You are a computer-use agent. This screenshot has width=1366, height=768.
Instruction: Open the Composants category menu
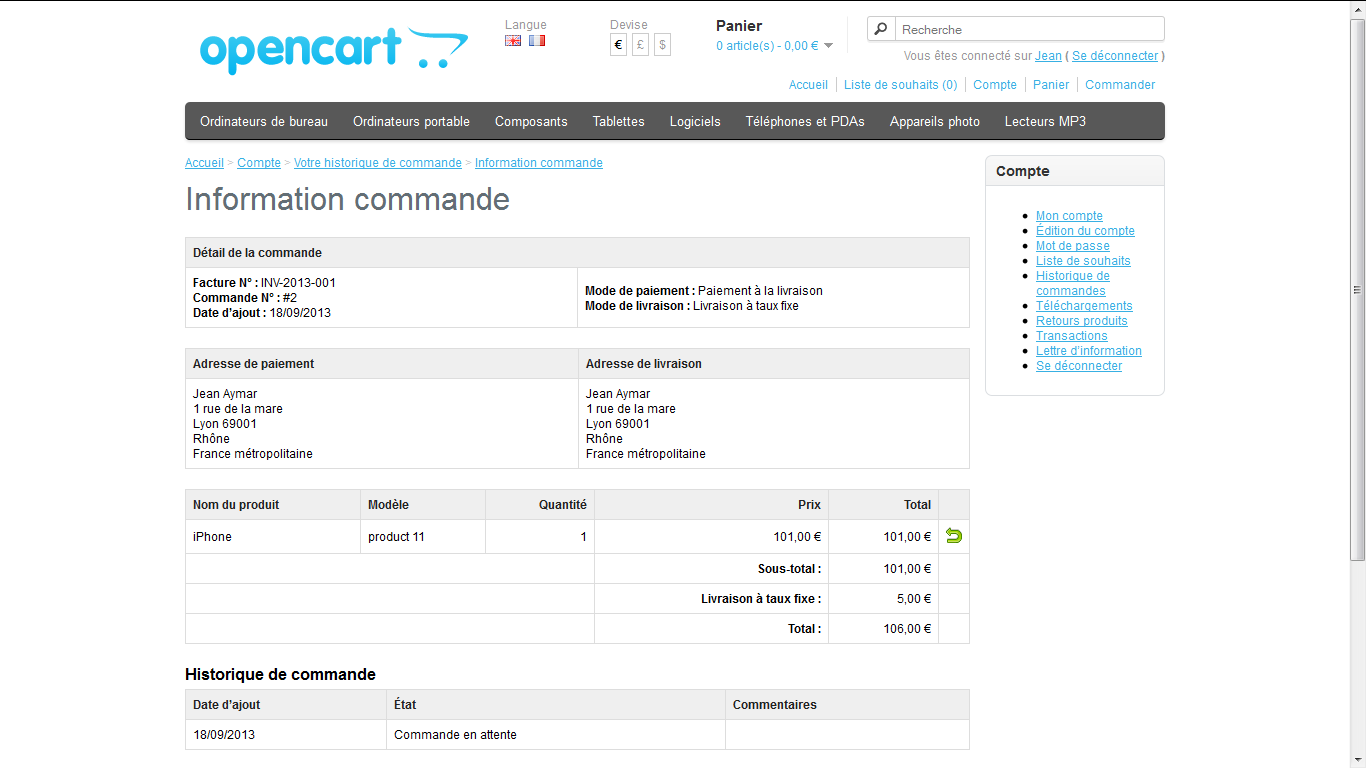tap(531, 122)
